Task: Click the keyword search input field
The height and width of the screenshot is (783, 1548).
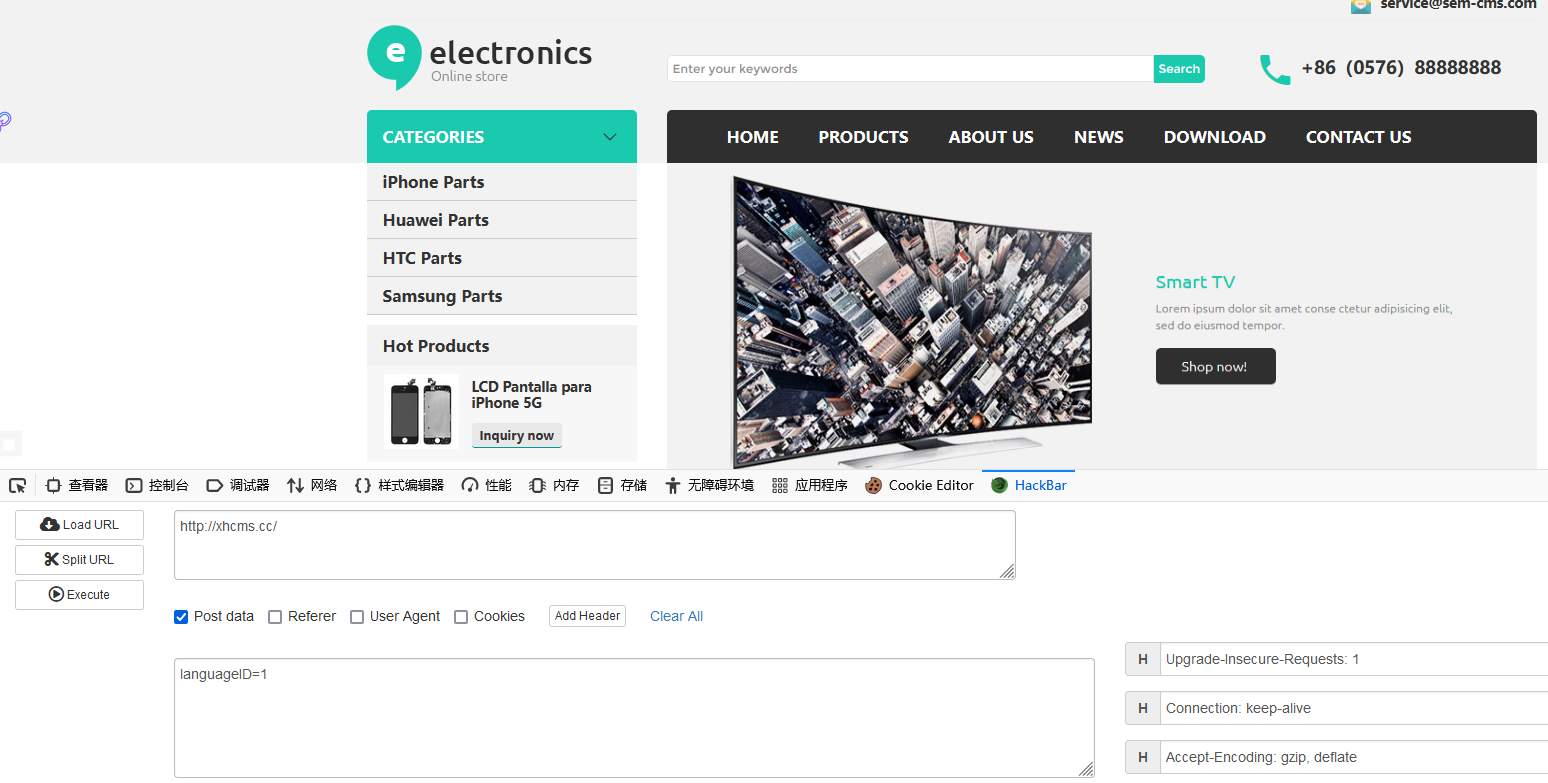Action: 909,69
